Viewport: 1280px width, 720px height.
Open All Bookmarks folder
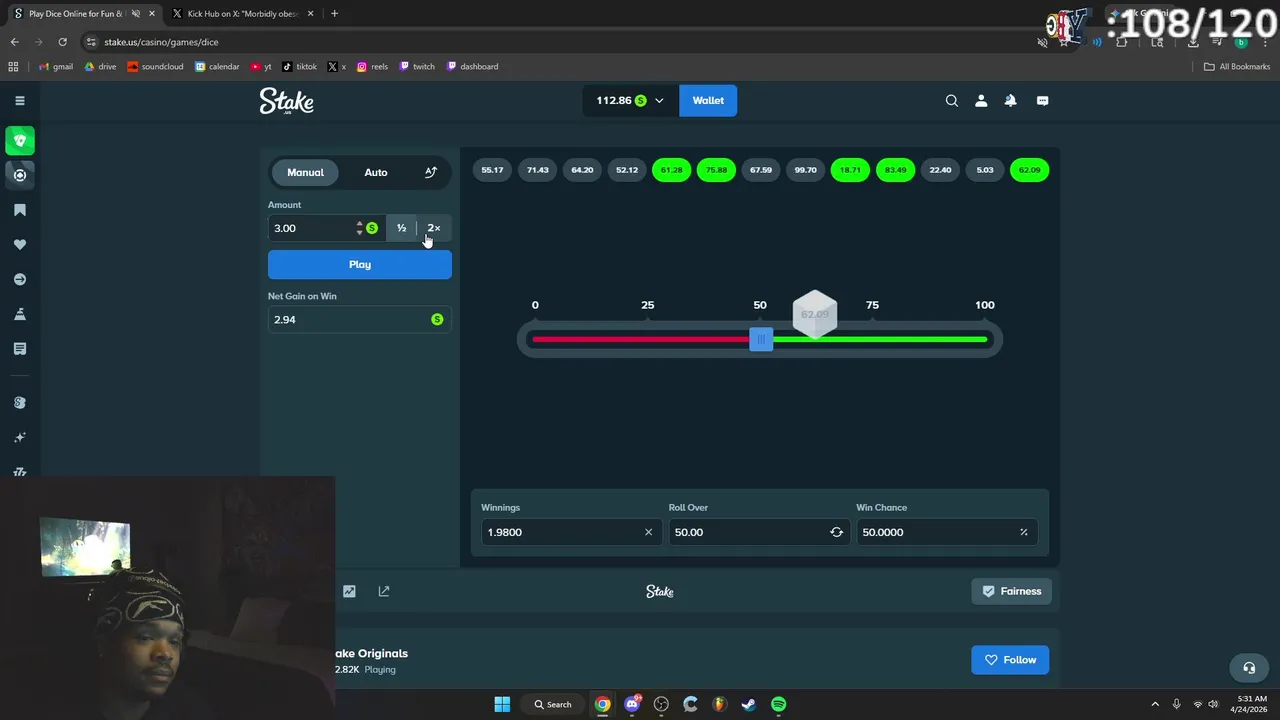point(1237,67)
